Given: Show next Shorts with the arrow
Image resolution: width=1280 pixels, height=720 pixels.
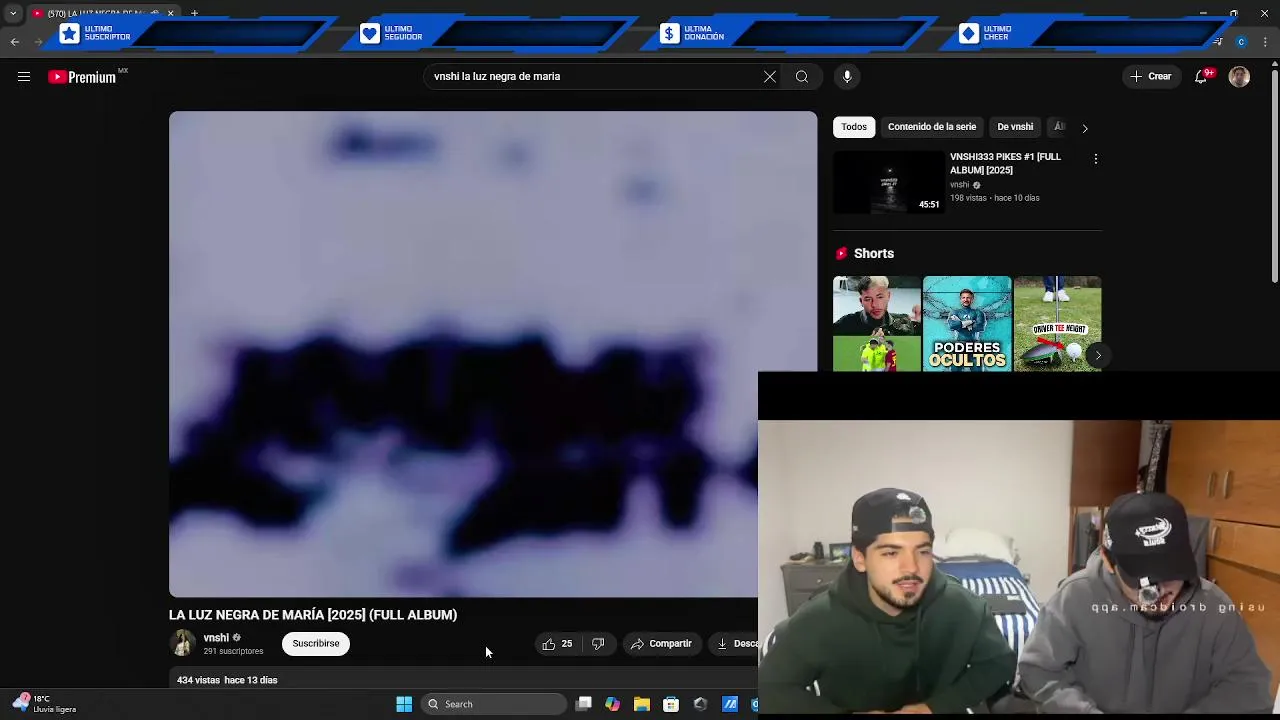Looking at the screenshot, I should (1097, 356).
